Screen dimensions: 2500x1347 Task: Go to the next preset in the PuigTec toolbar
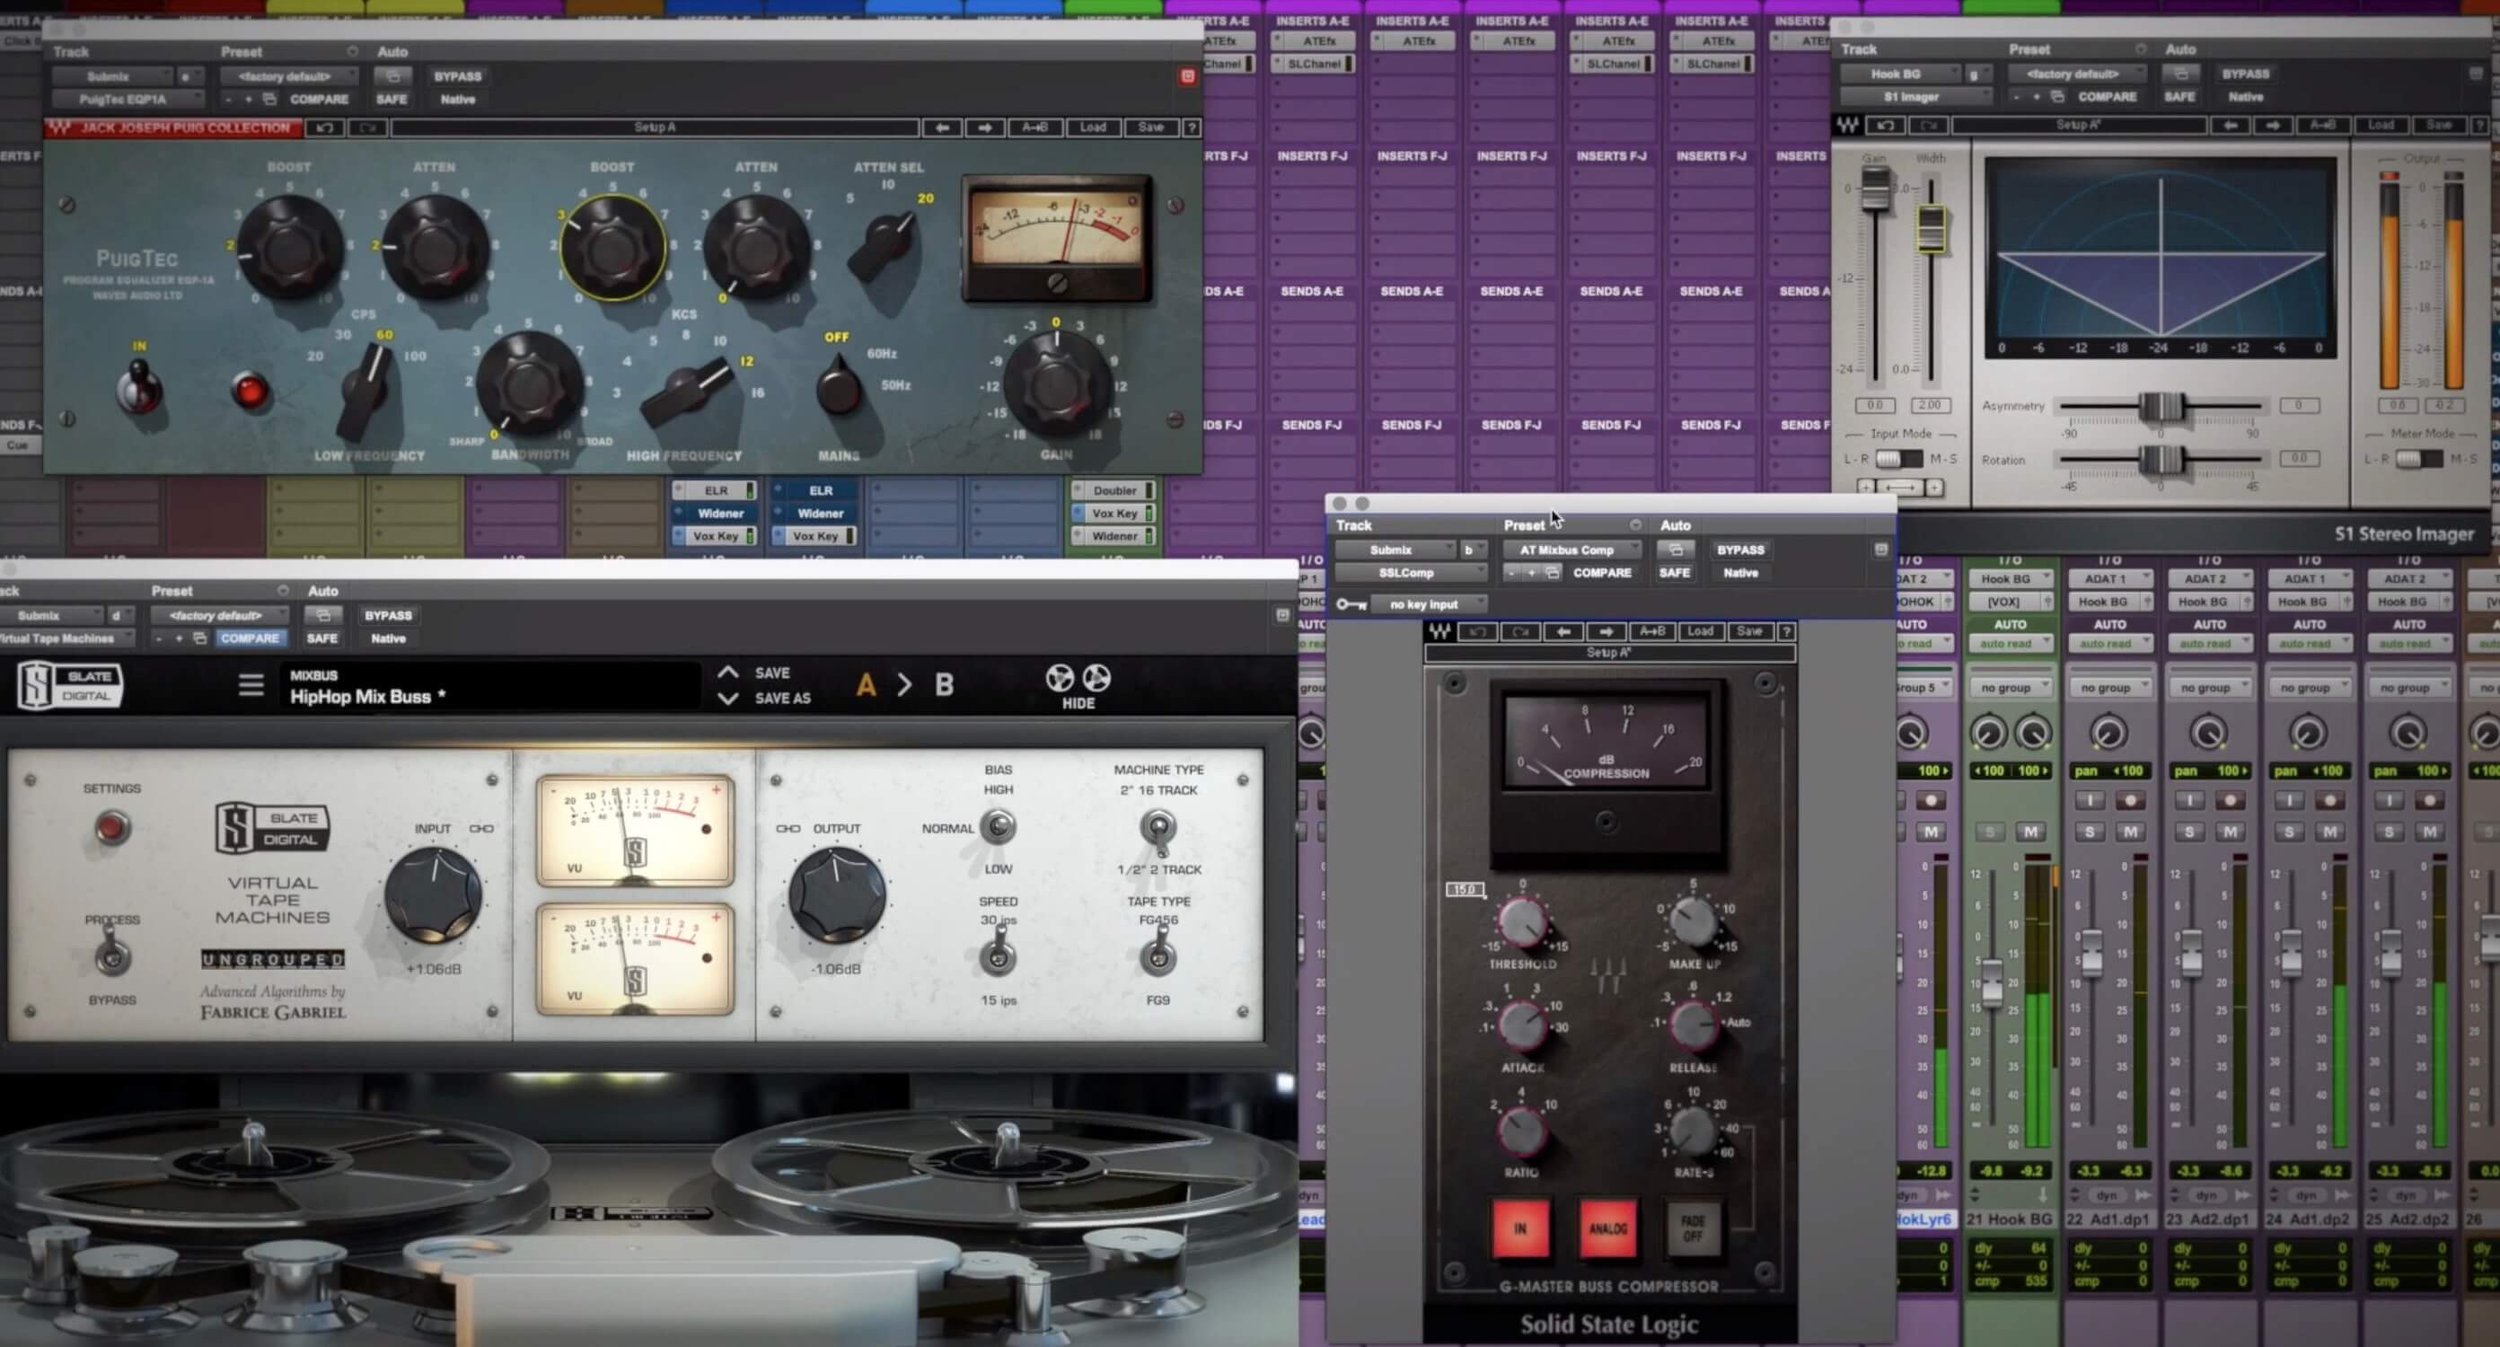[x=985, y=128]
